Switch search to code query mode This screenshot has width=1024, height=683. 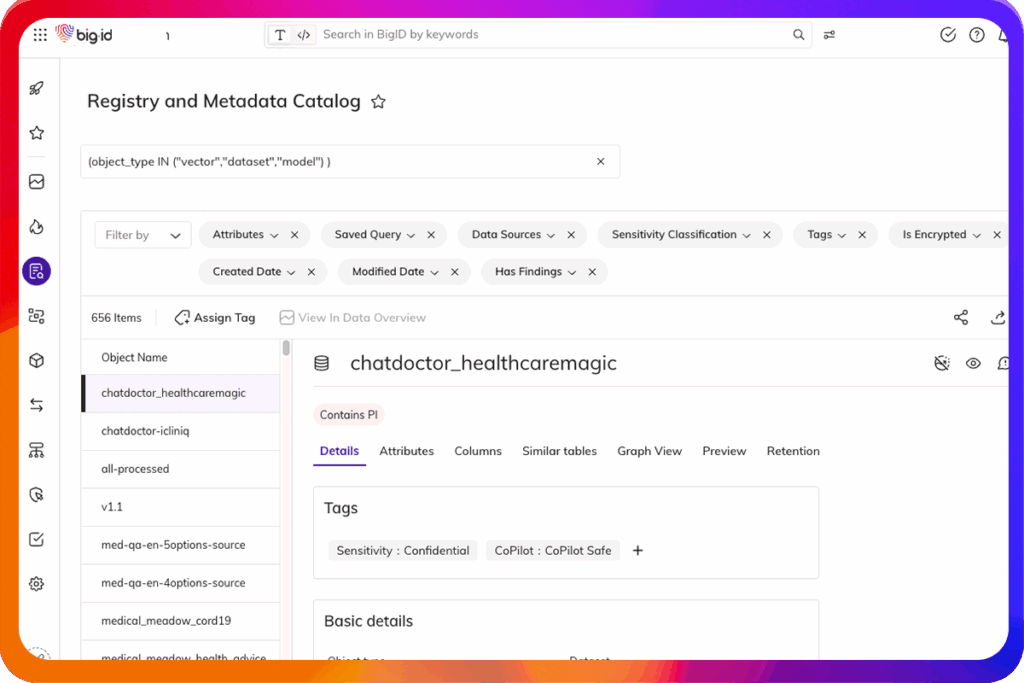pyautogui.click(x=304, y=35)
